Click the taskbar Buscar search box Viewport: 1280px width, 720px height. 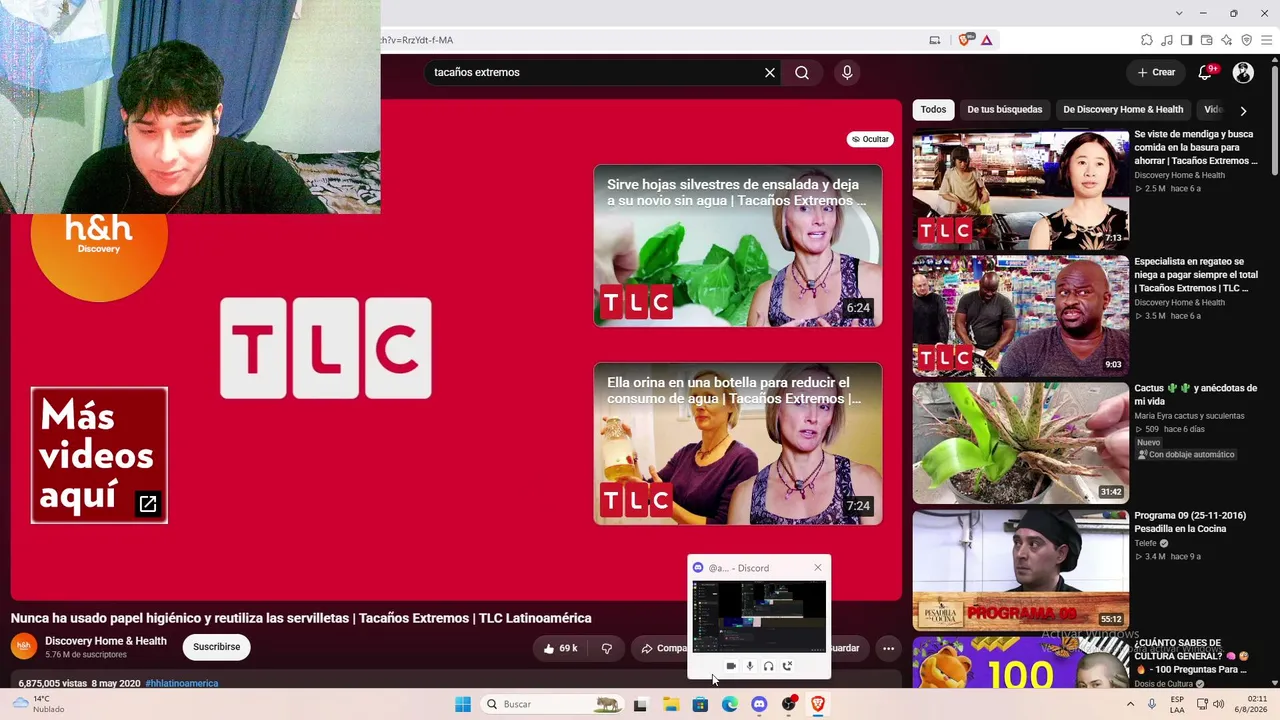point(552,704)
